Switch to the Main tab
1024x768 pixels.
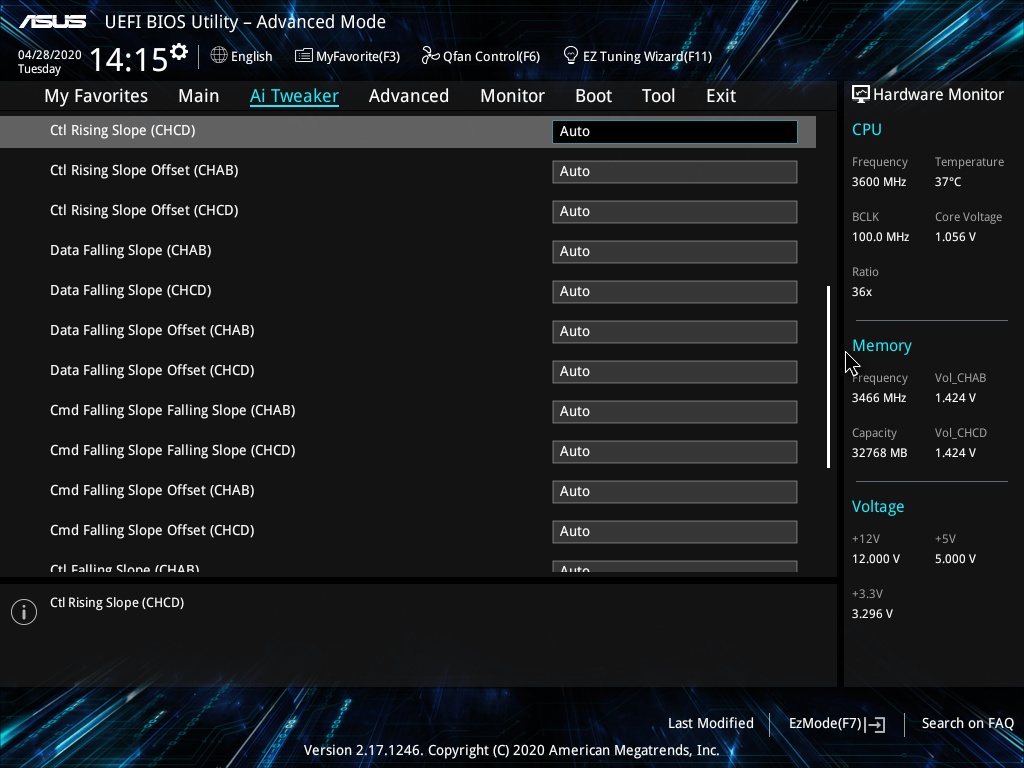(199, 96)
